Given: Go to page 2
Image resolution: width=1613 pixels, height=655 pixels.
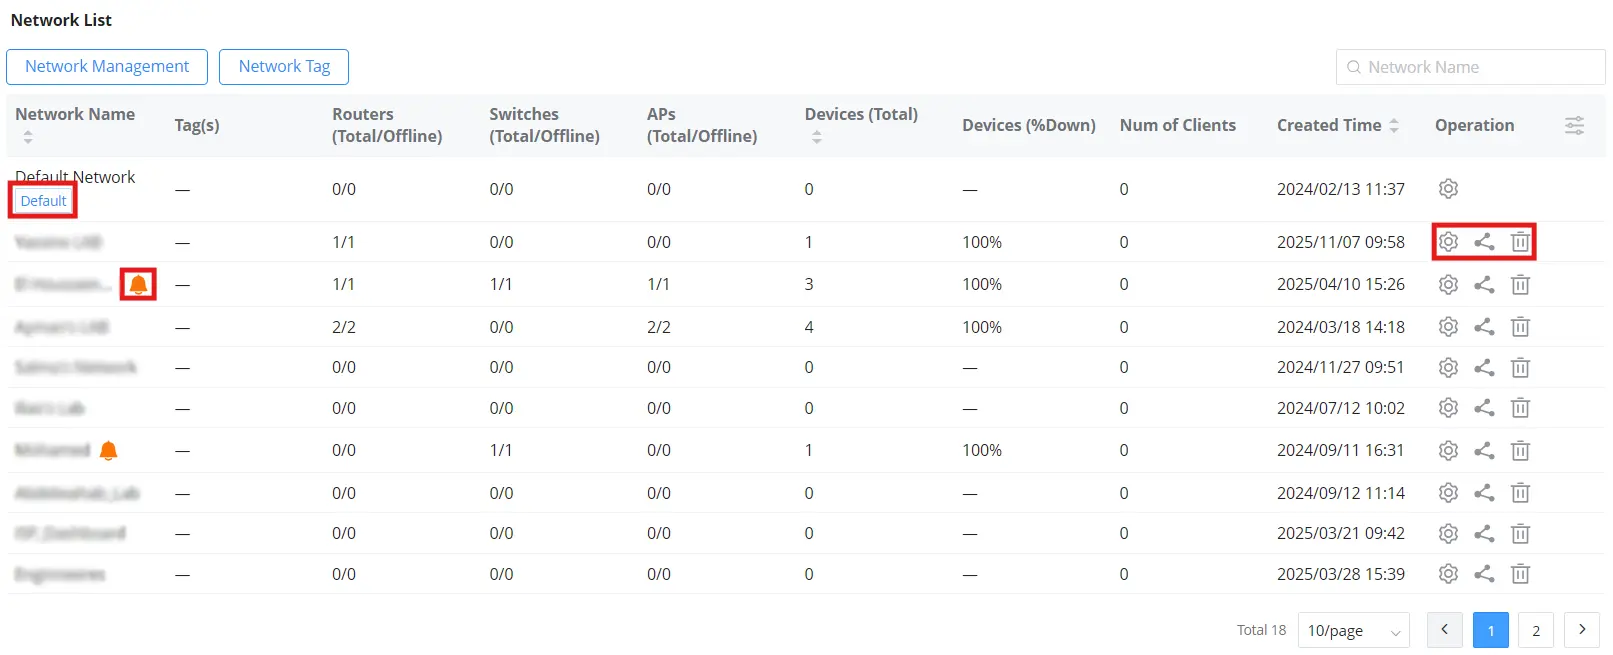Looking at the screenshot, I should (x=1536, y=631).
